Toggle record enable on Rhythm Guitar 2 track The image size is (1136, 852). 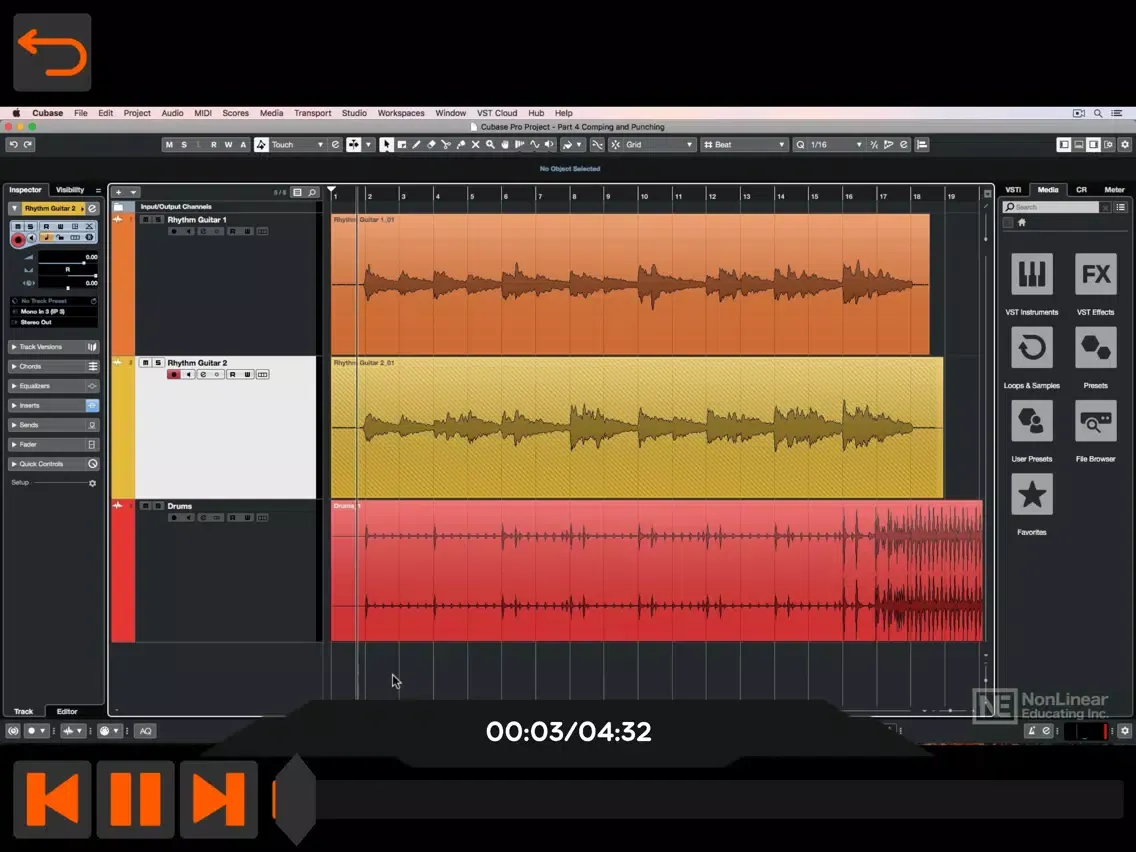(x=173, y=375)
